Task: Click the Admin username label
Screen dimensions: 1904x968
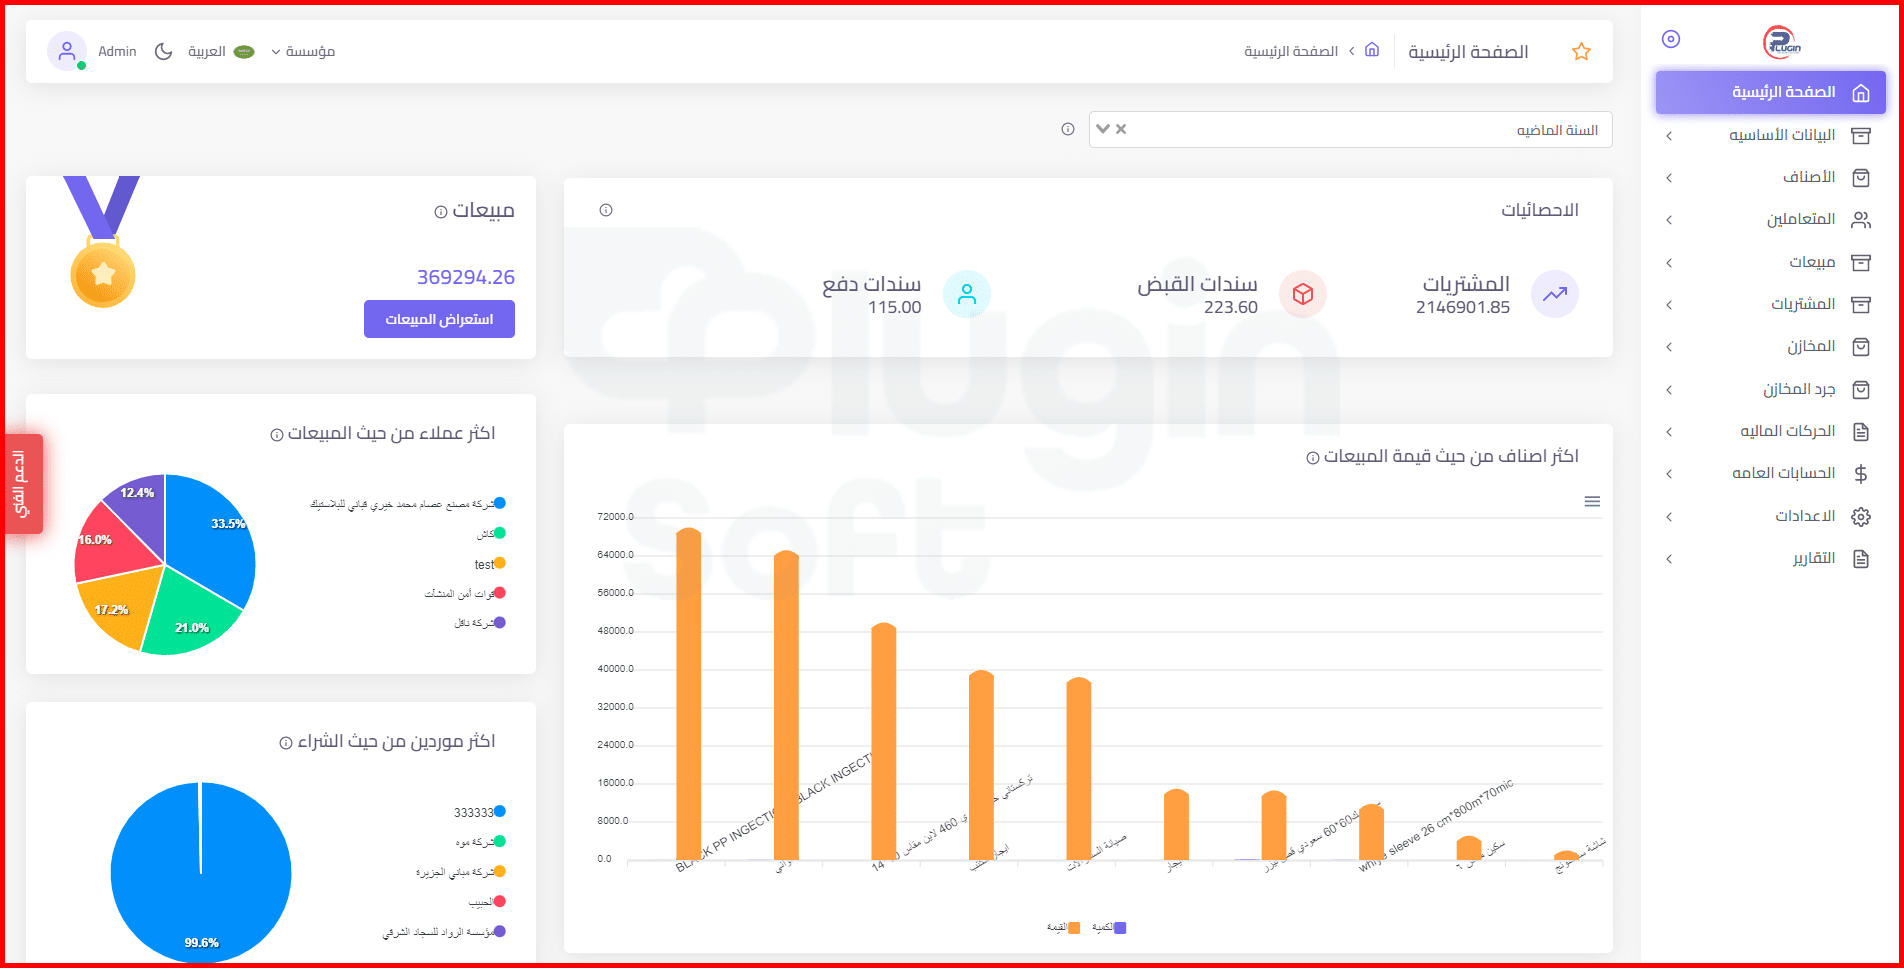Action: coord(117,51)
